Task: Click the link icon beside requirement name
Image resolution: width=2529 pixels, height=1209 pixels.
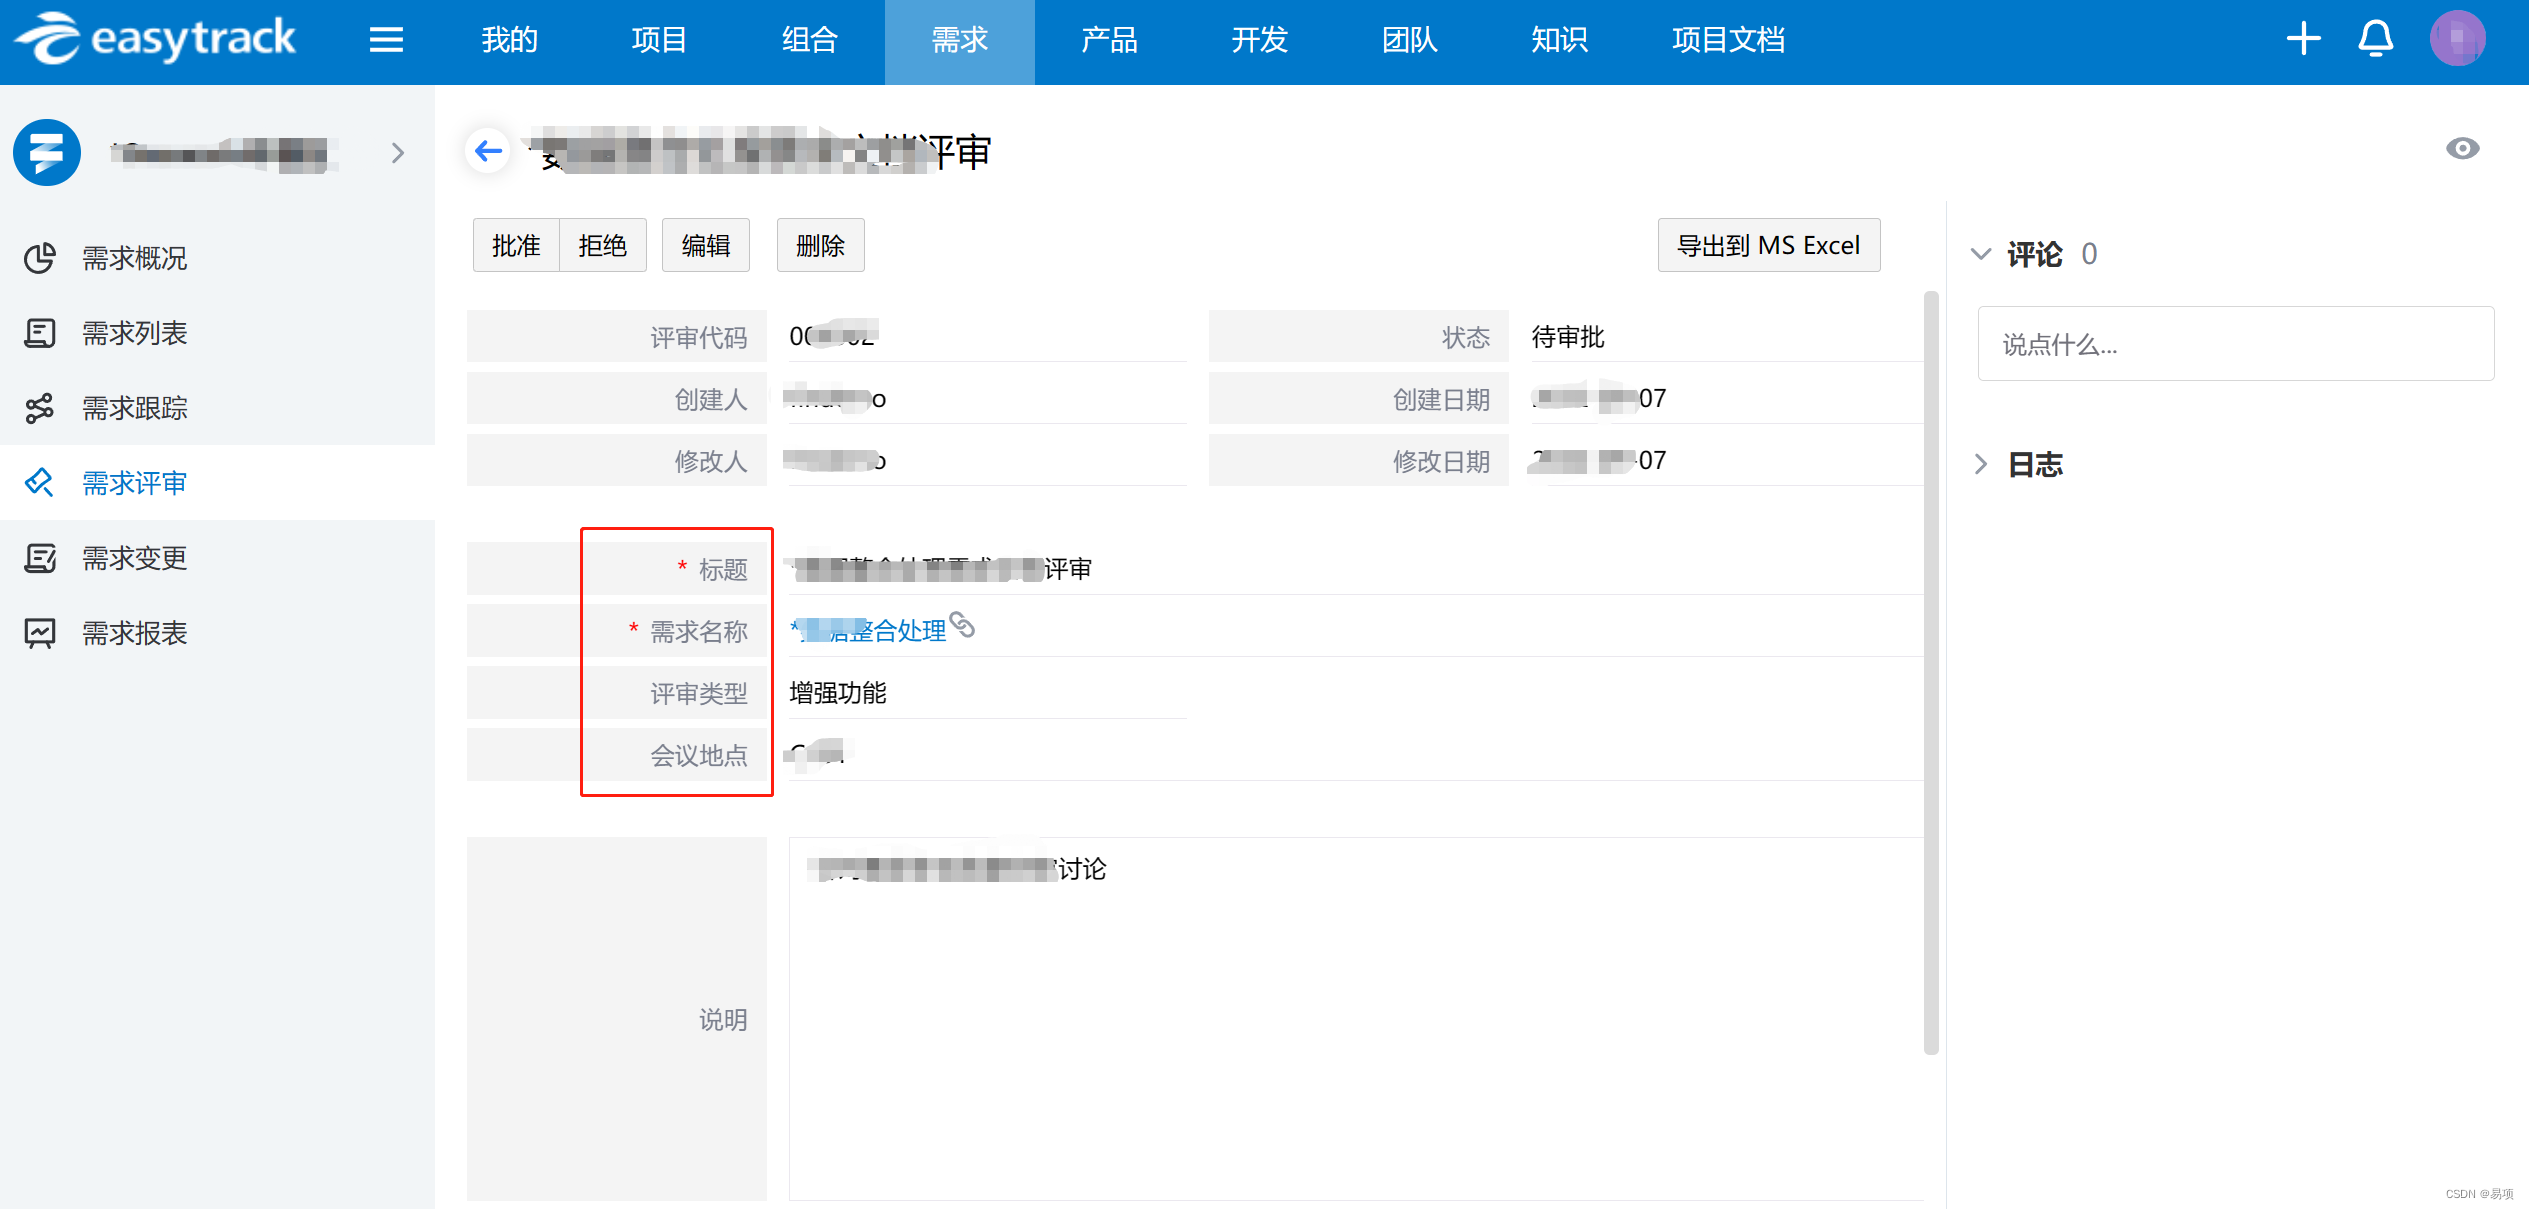Action: [x=962, y=625]
